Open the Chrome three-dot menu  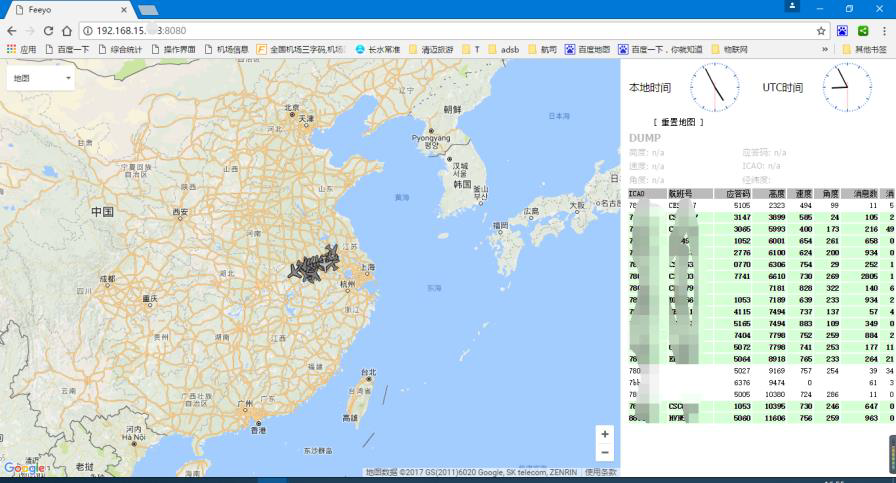pos(885,31)
